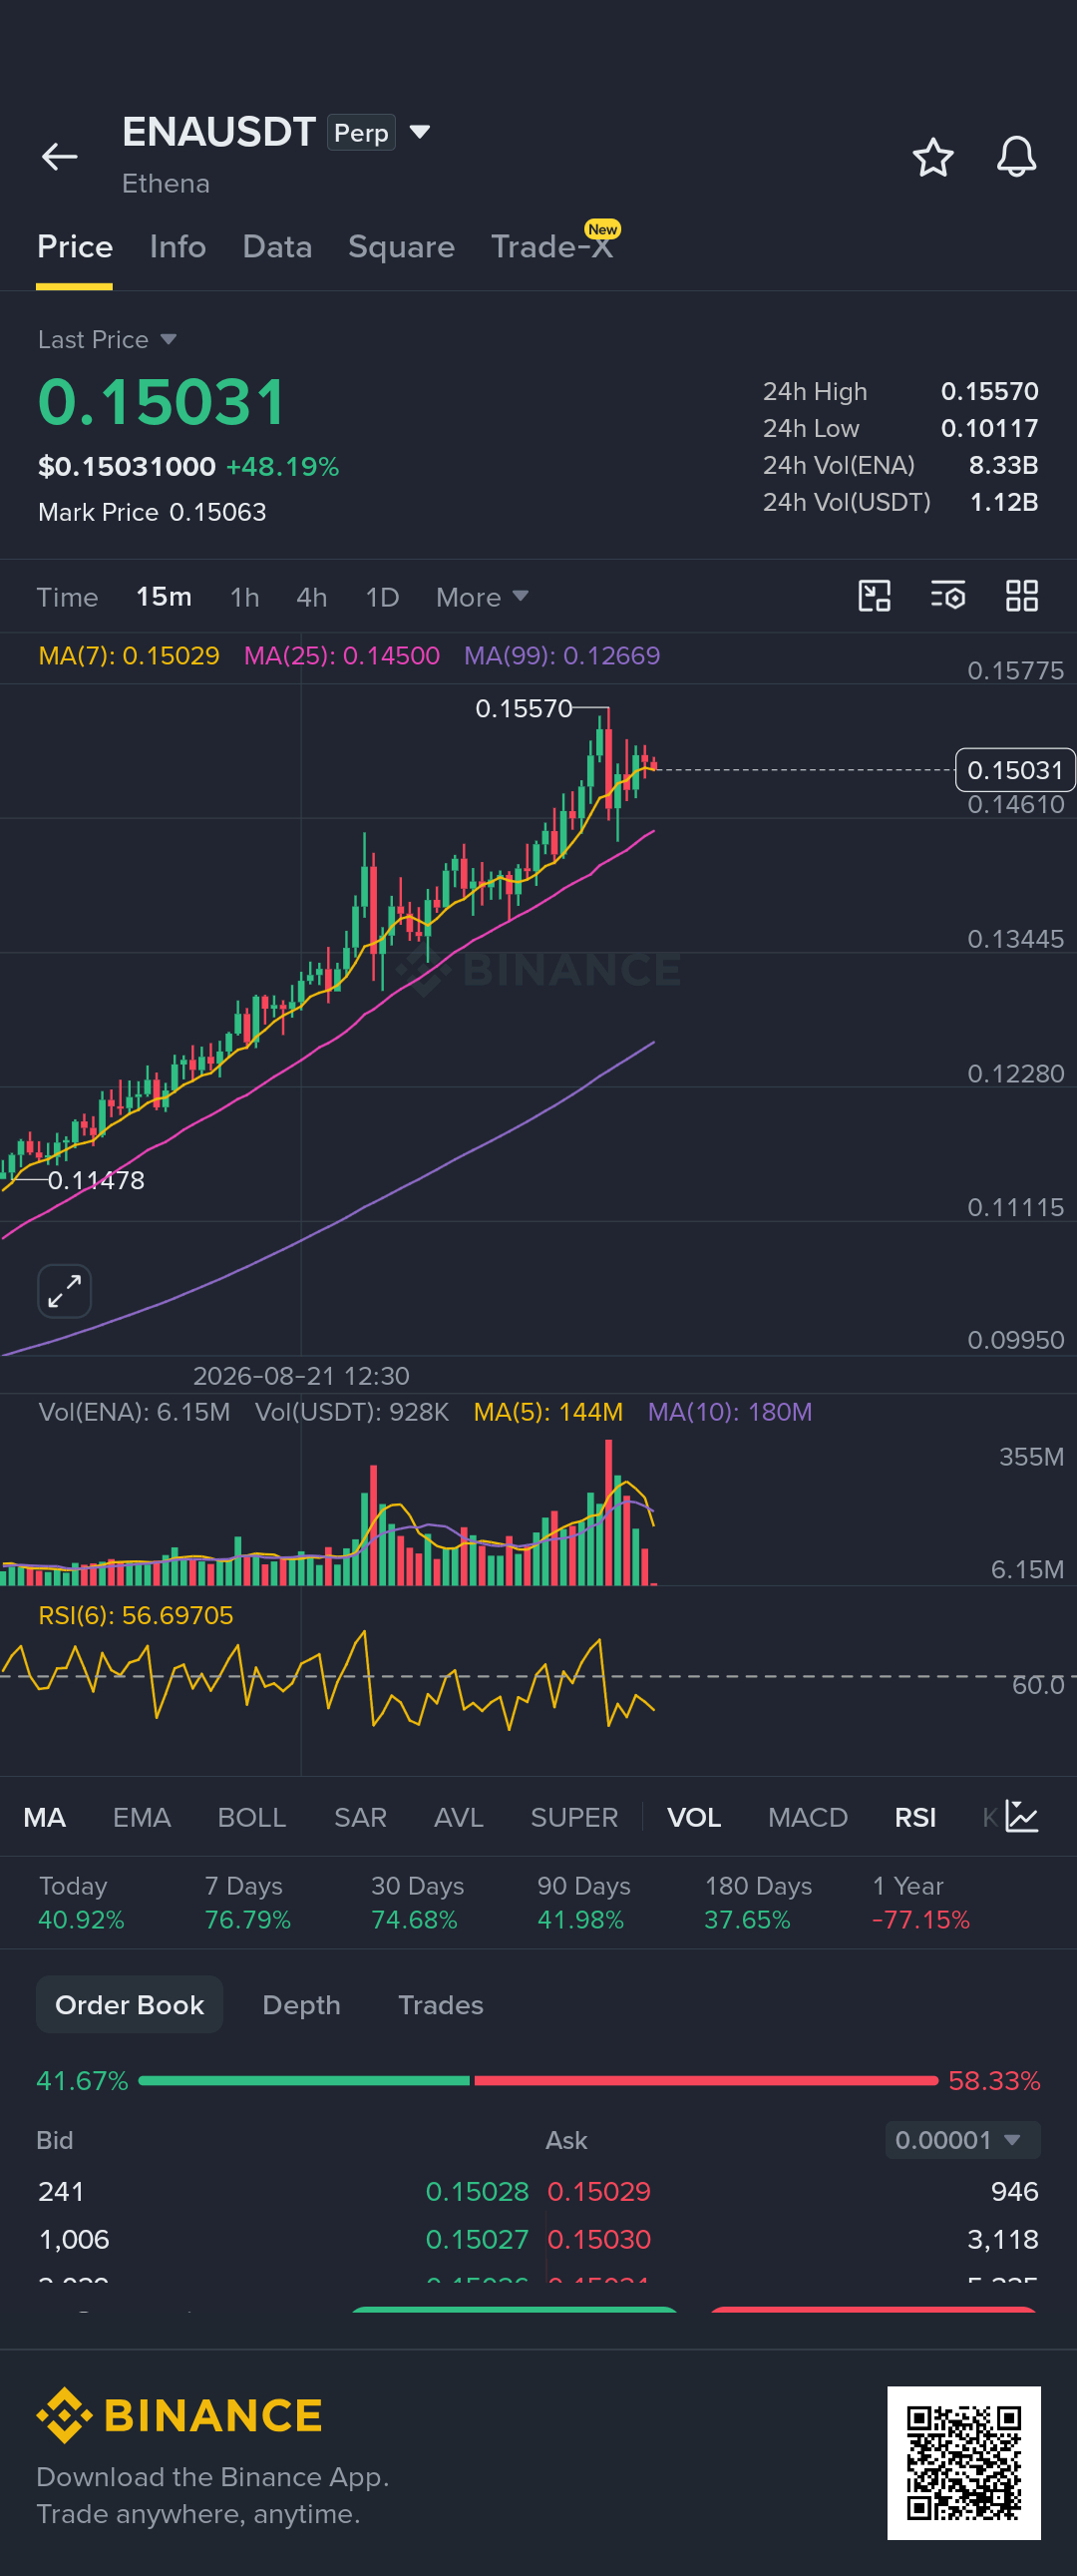Tap the 90 Days 41.98% performance
The height and width of the screenshot is (2576, 1077).
584,1902
